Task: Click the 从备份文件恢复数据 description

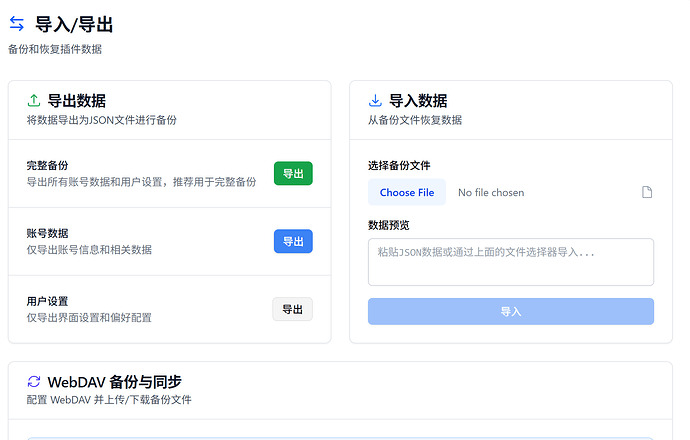Action: point(415,120)
